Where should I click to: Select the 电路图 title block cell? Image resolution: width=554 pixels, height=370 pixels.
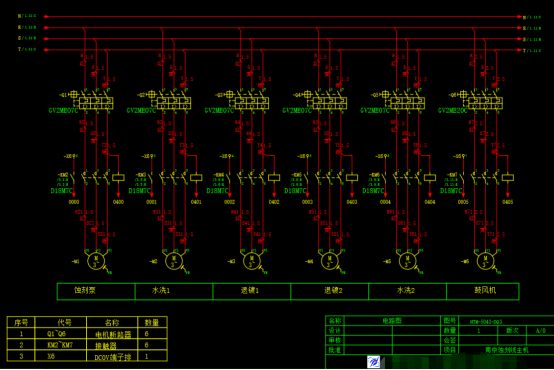(x=392, y=321)
